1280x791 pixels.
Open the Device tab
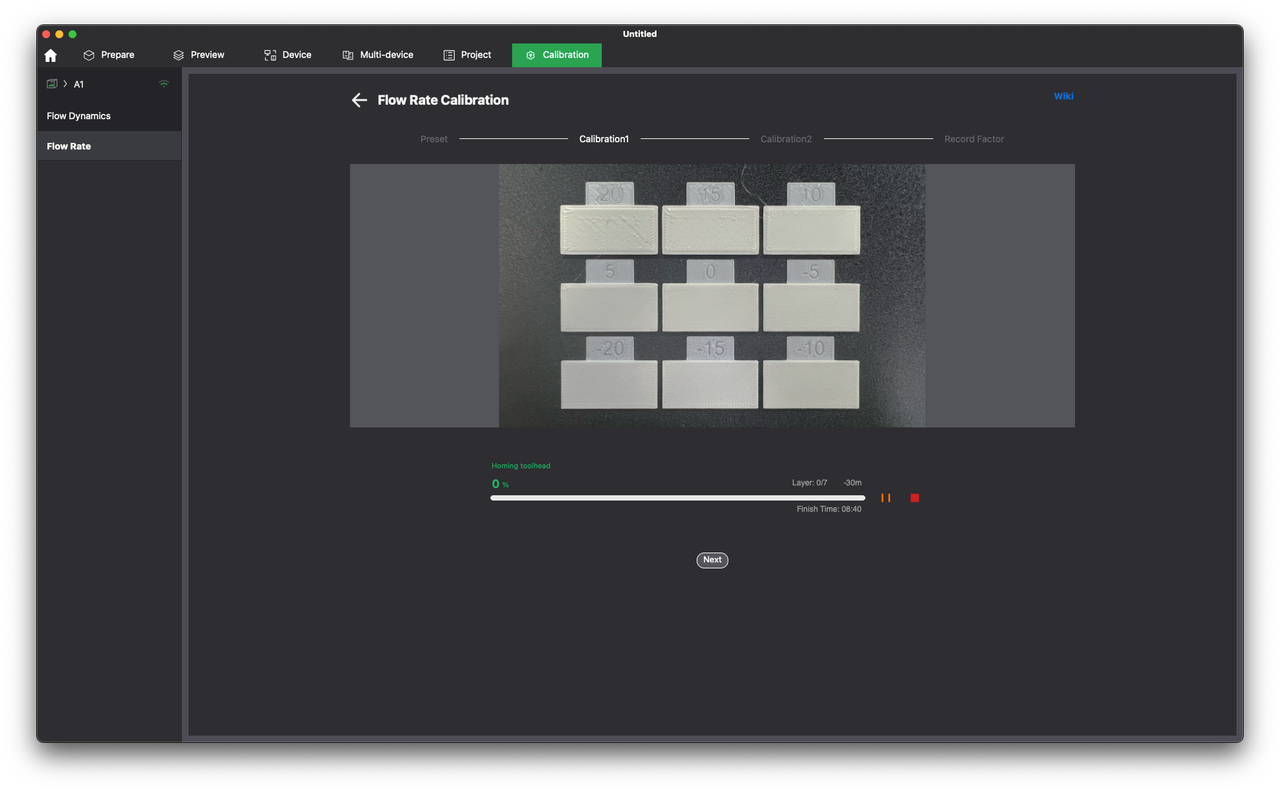[287, 55]
